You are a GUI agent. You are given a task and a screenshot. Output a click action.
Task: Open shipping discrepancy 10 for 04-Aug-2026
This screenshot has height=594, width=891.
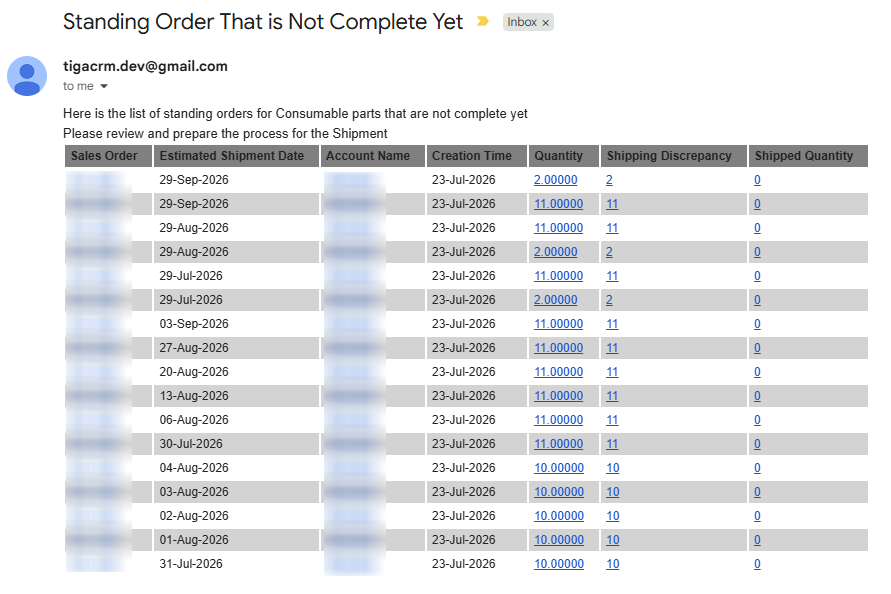613,468
